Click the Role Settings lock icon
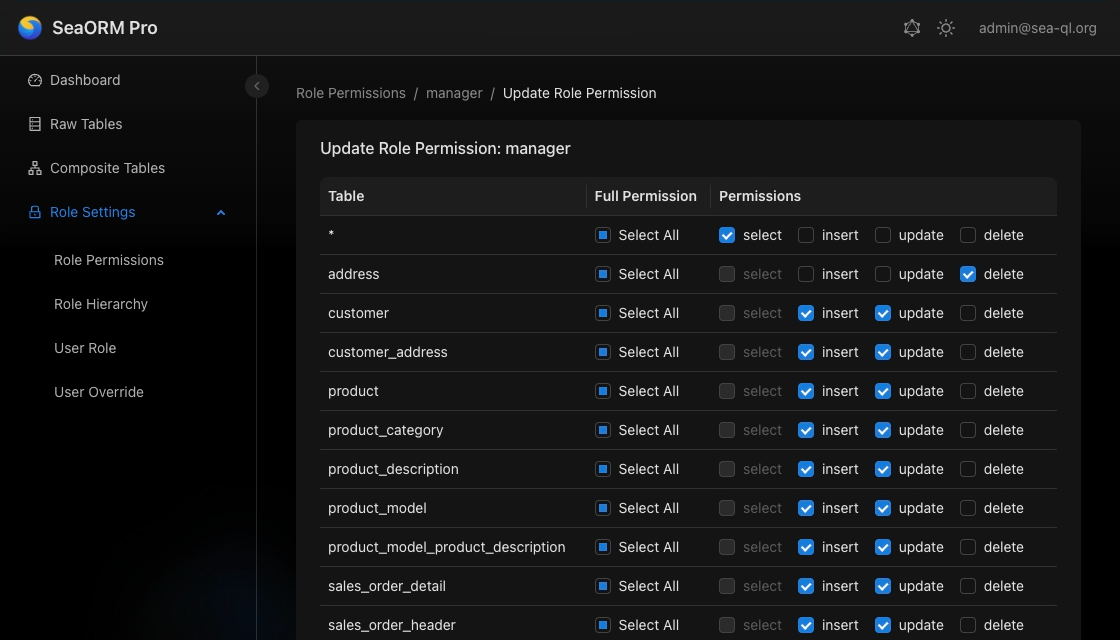 click(x=35, y=212)
